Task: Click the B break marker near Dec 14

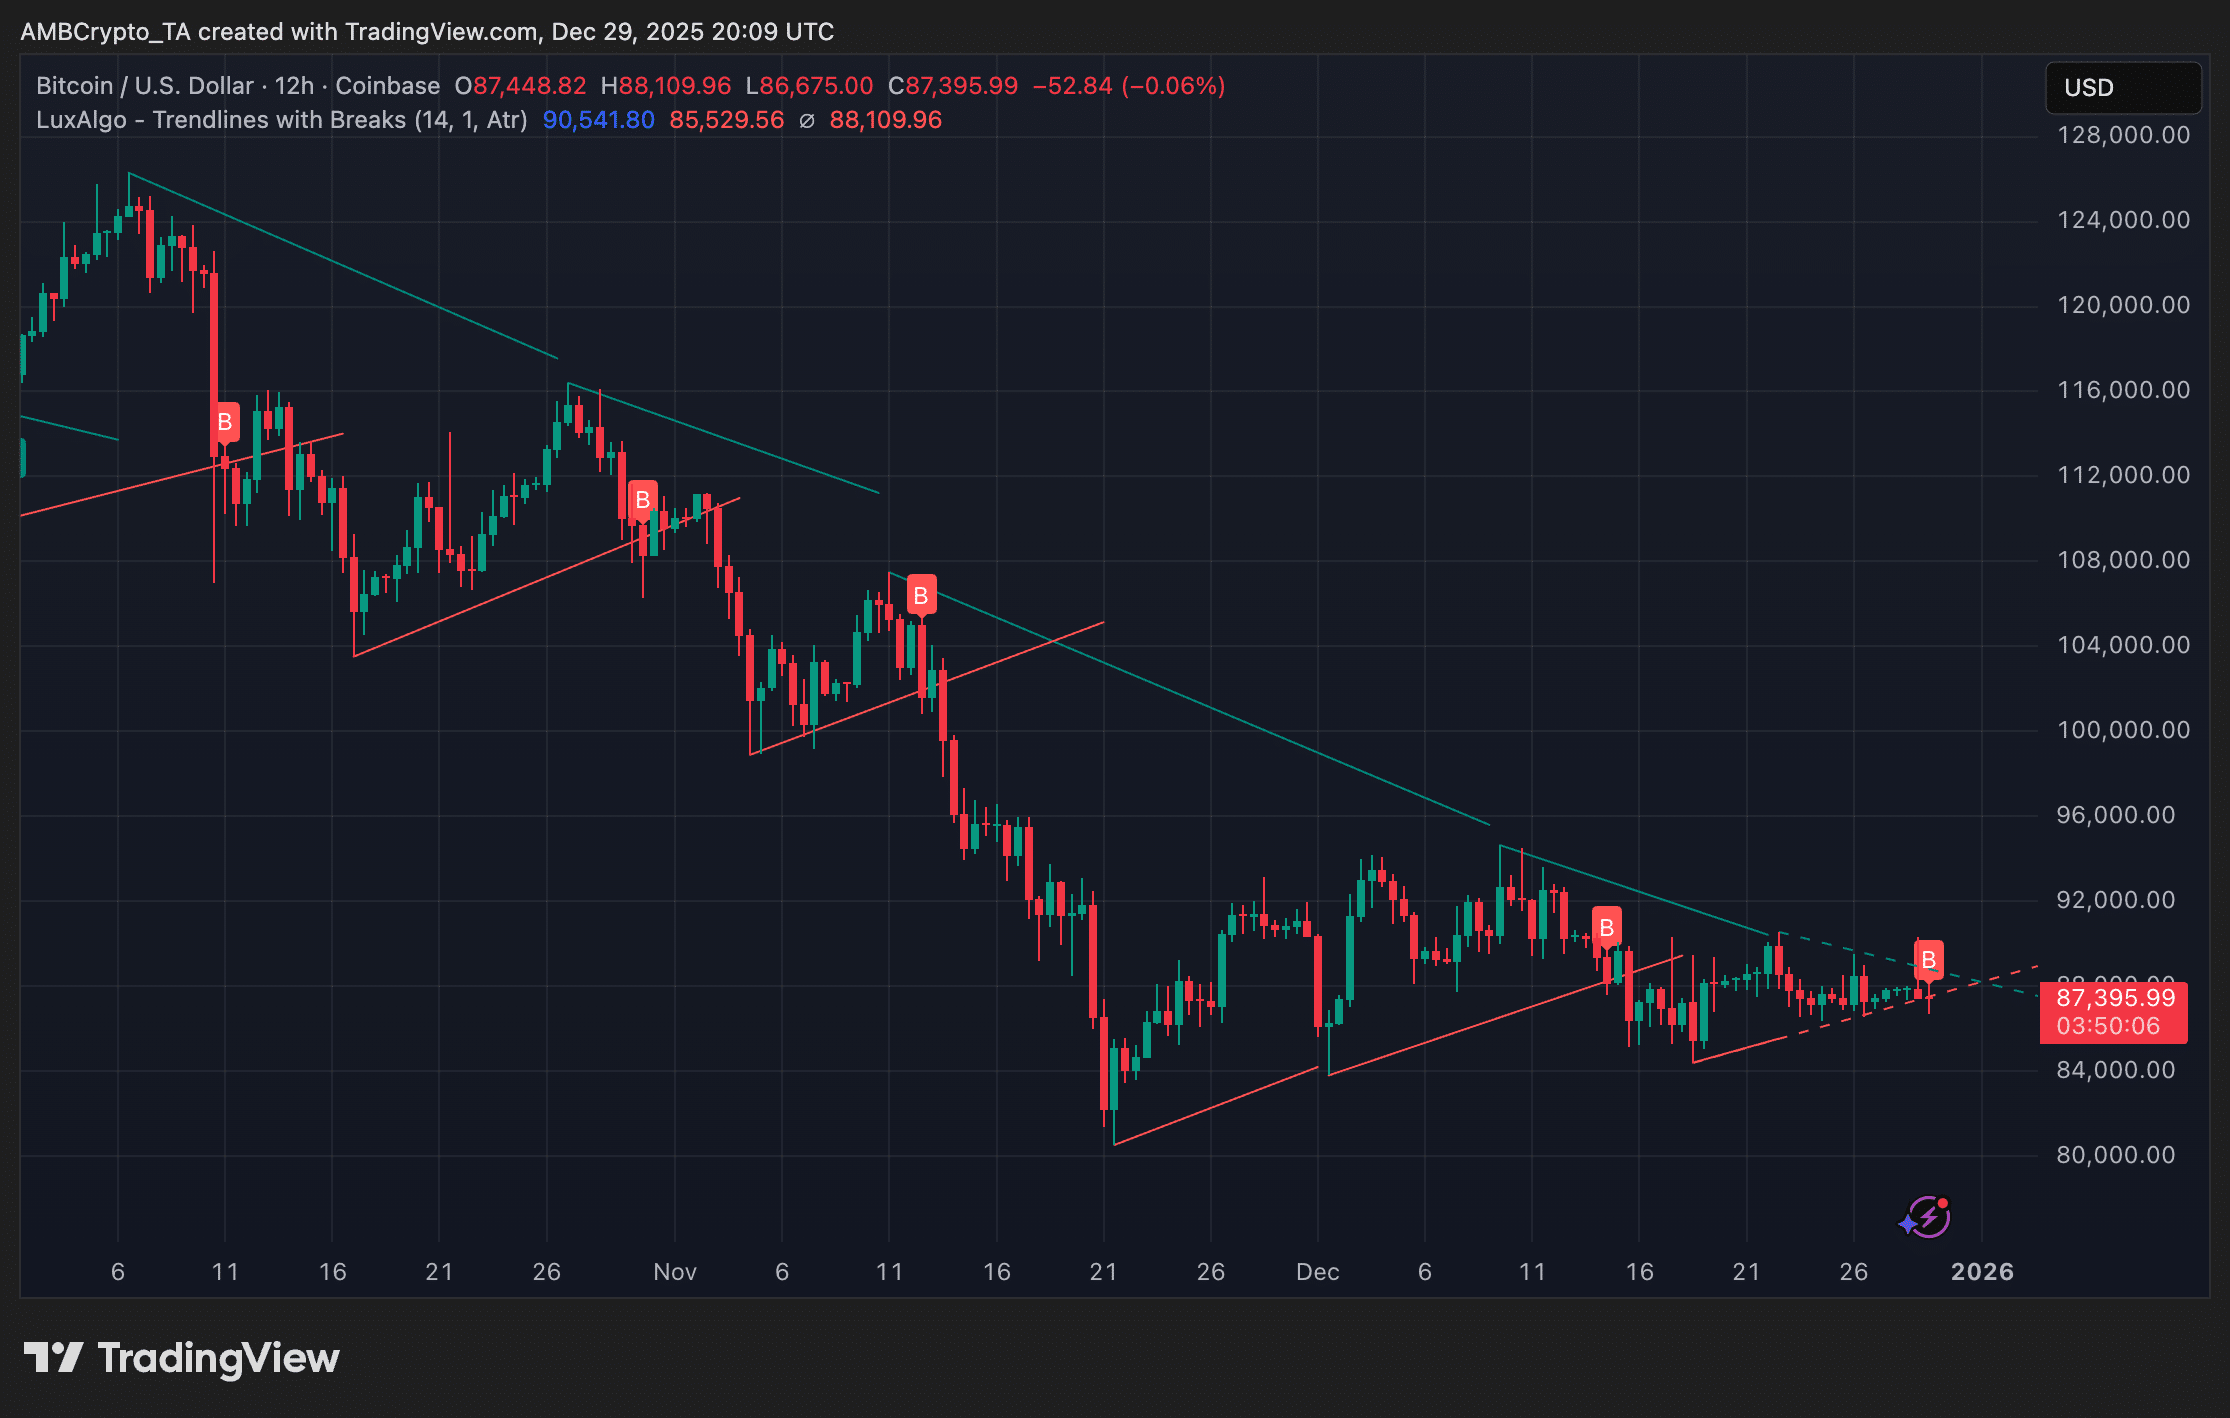Action: tap(1606, 927)
